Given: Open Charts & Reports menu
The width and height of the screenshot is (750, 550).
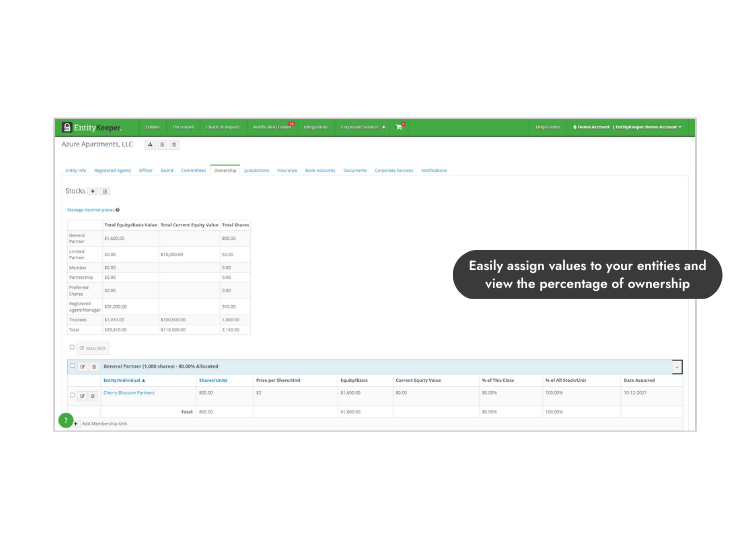Looking at the screenshot, I should pyautogui.click(x=223, y=127).
